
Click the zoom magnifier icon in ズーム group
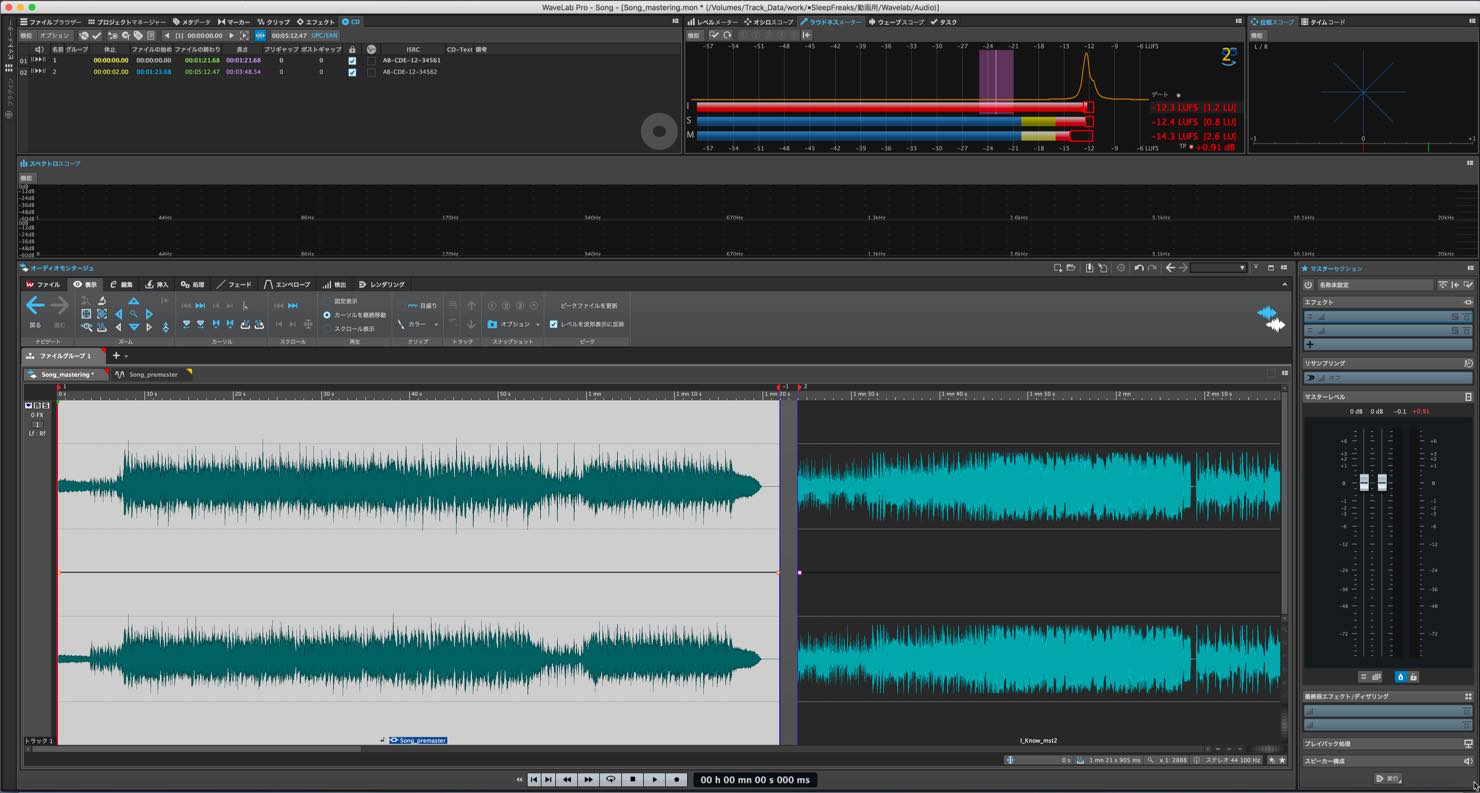tap(133, 314)
